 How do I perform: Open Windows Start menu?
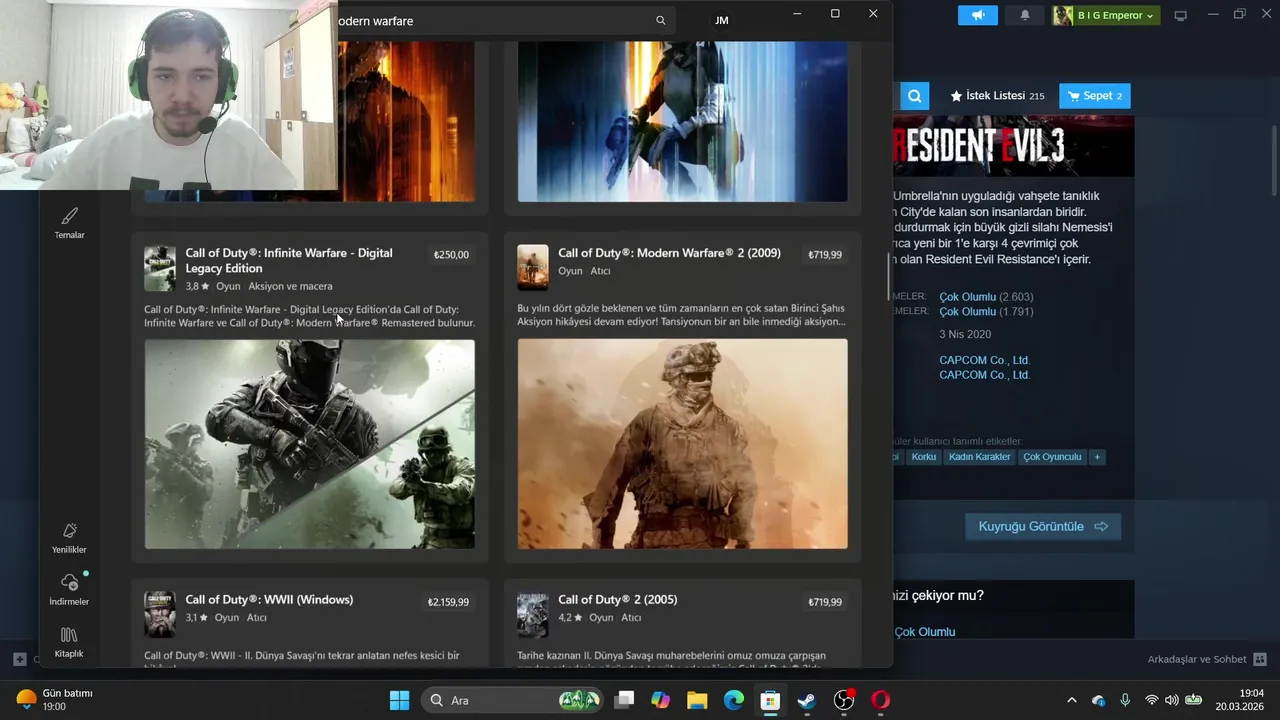[399, 700]
